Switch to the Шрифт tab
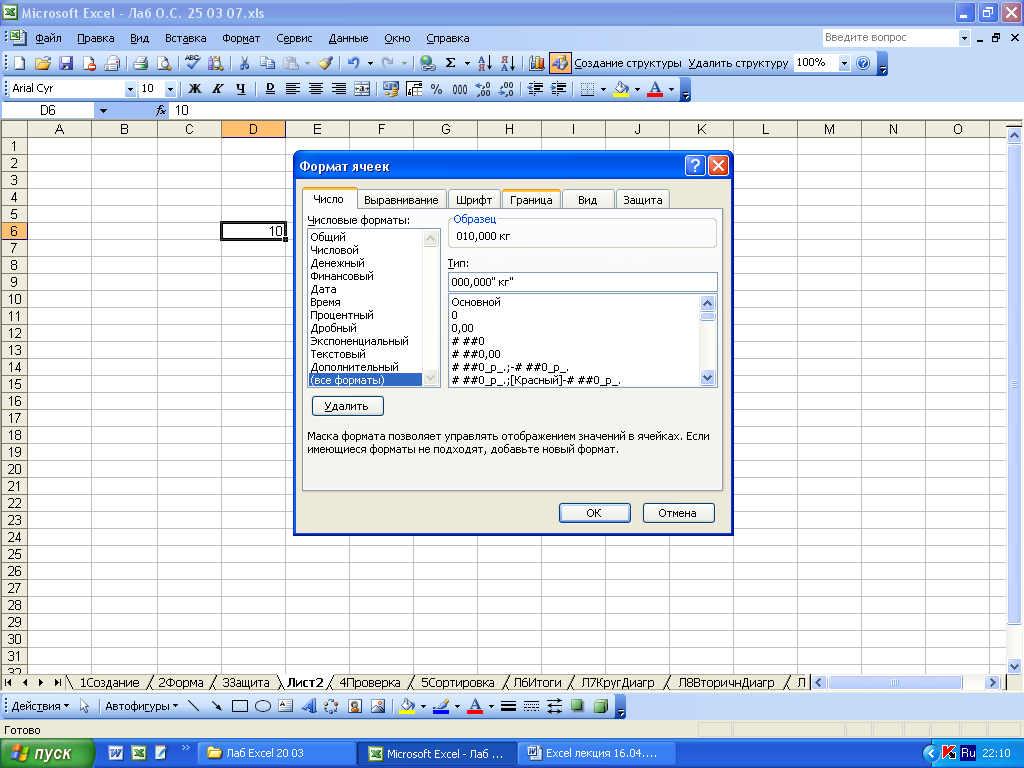1024x768 pixels. tap(474, 200)
